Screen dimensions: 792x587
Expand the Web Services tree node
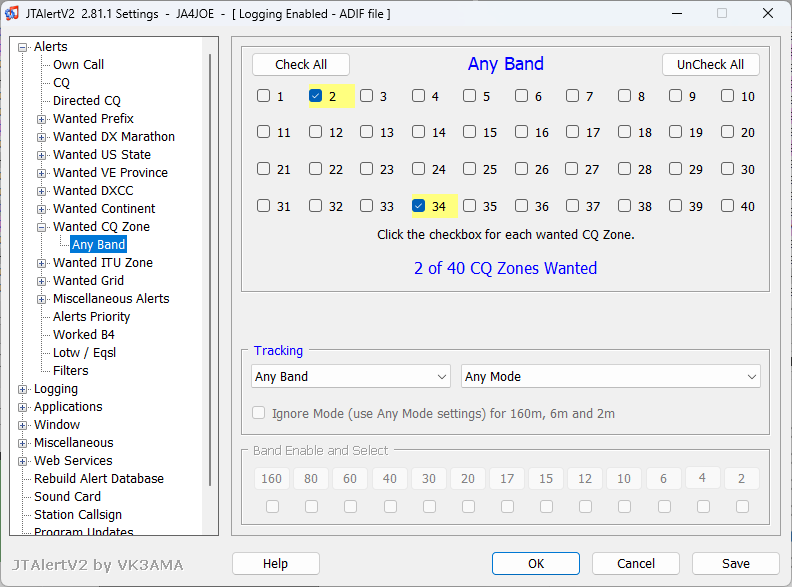22,461
